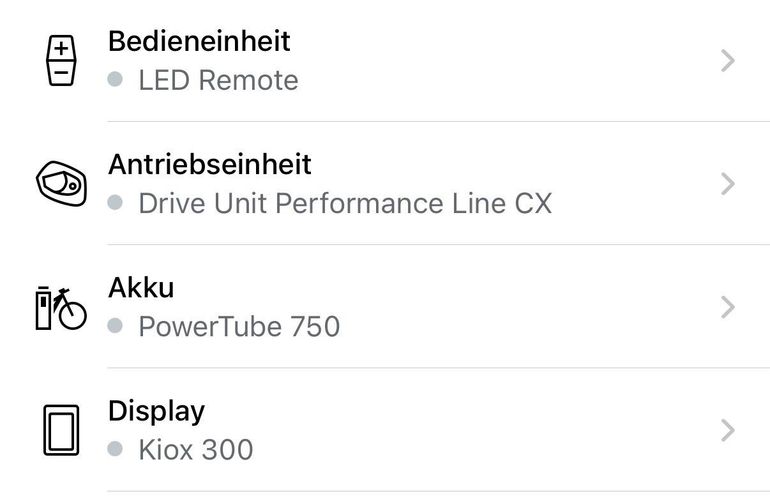The width and height of the screenshot is (770, 497).
Task: Open Akku details via chevron arrow
Action: pos(728,307)
